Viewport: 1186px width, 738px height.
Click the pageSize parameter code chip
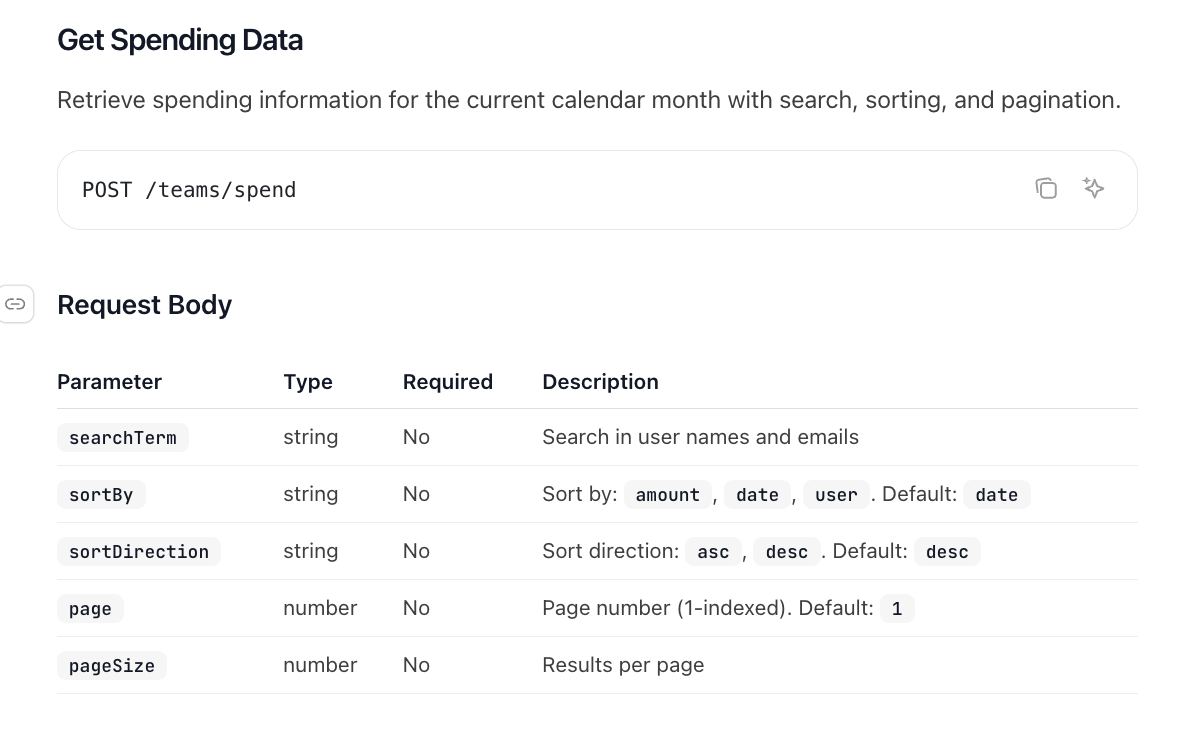[x=111, y=666]
